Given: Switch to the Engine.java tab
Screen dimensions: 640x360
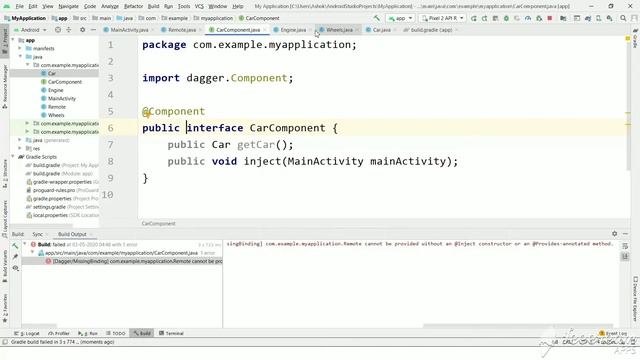Looking at the screenshot, I should pyautogui.click(x=293, y=30).
